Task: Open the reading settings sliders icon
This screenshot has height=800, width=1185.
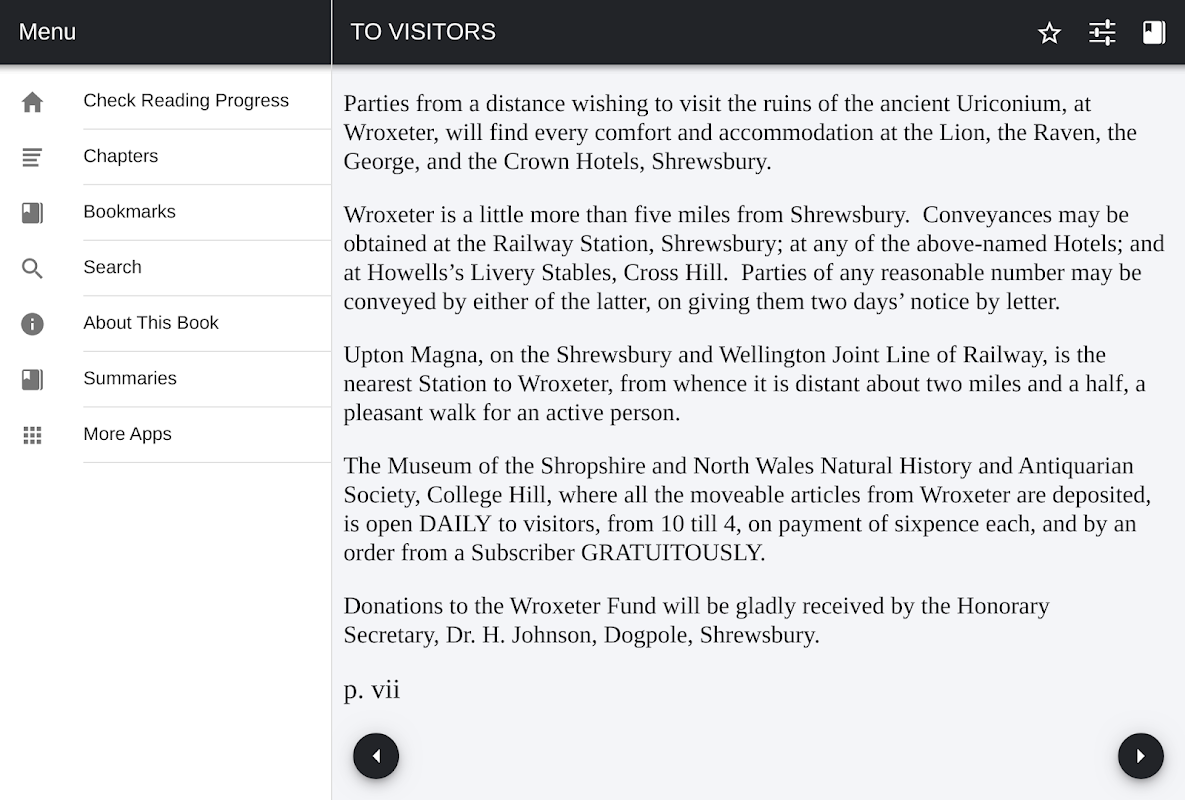Action: [1102, 33]
